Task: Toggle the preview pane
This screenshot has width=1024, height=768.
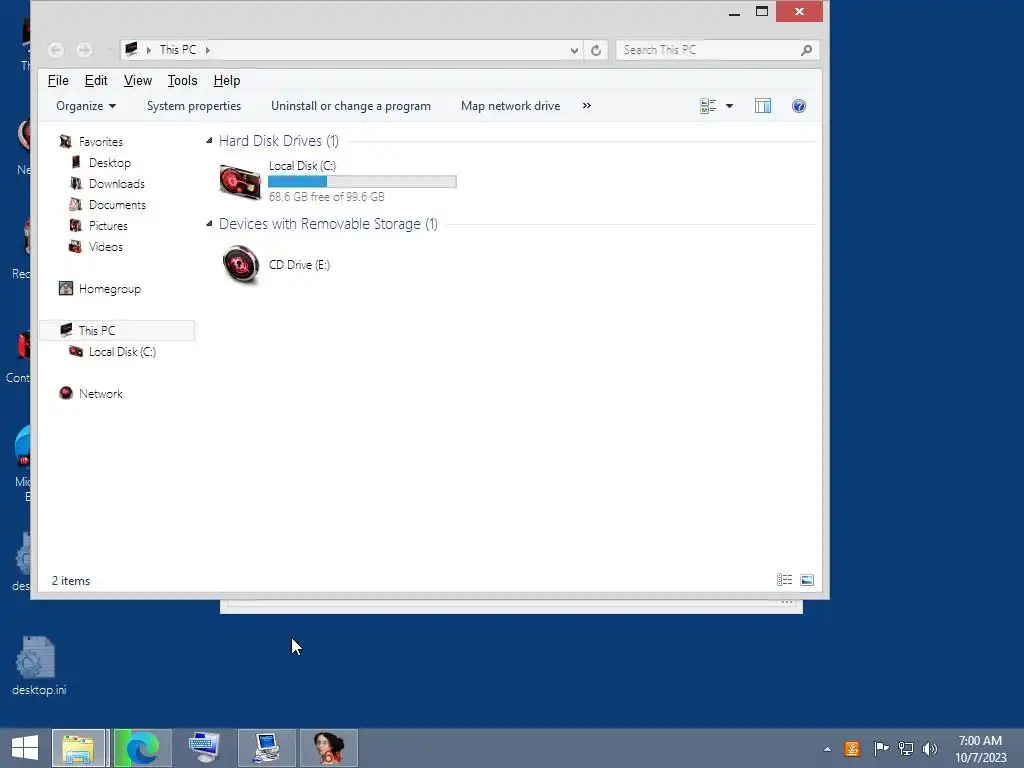Action: coord(763,106)
